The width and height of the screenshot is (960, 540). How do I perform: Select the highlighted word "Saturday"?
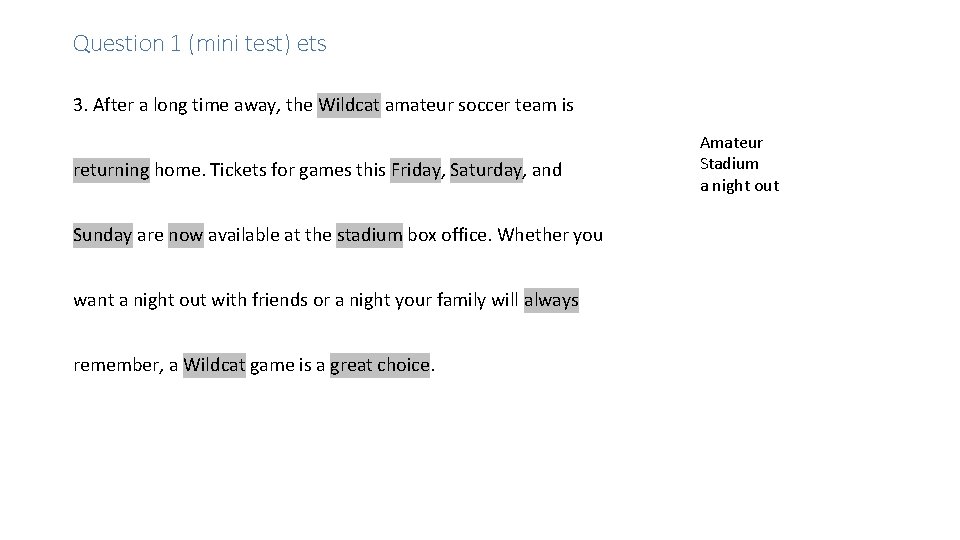487,170
